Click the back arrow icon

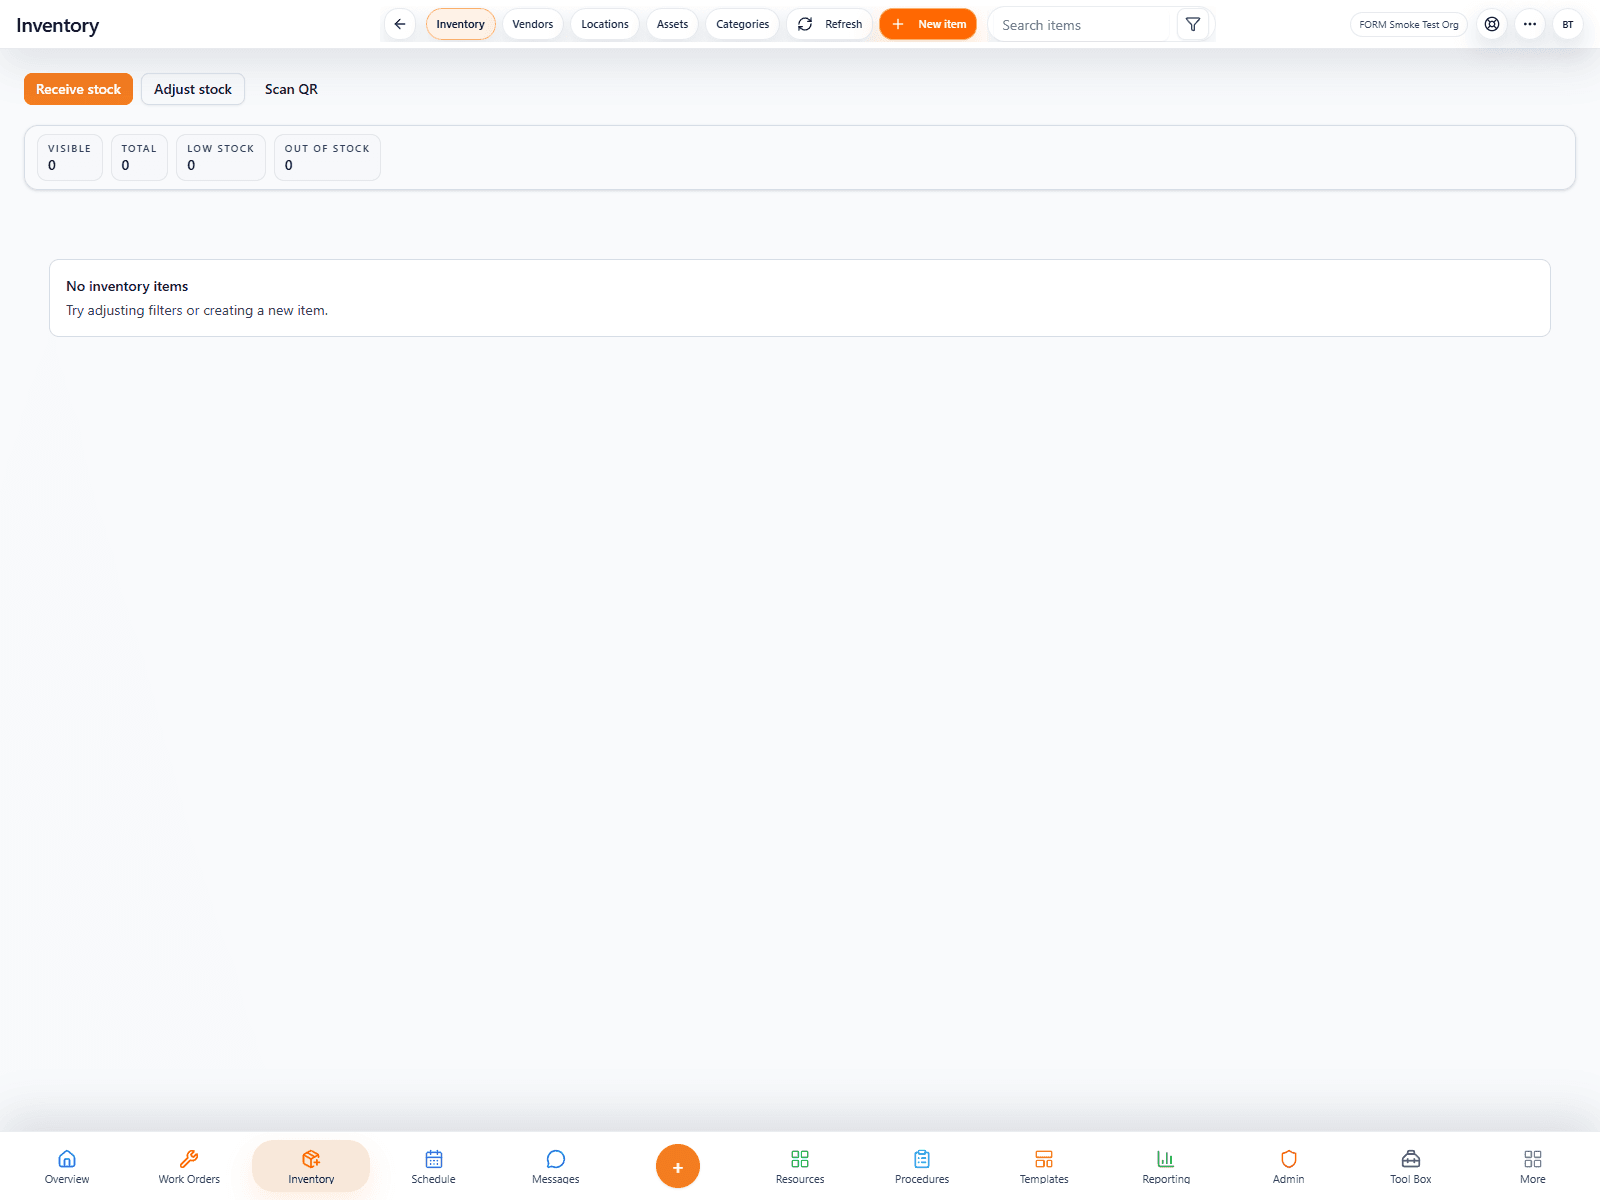pyautogui.click(x=400, y=24)
